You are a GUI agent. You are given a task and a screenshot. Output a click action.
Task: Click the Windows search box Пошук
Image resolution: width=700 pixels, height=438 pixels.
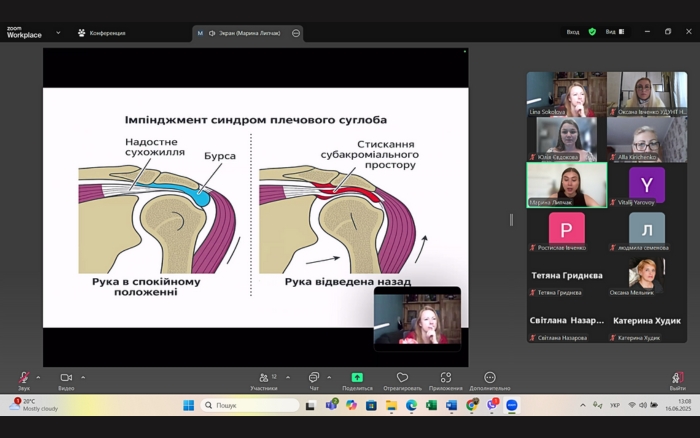click(x=250, y=405)
